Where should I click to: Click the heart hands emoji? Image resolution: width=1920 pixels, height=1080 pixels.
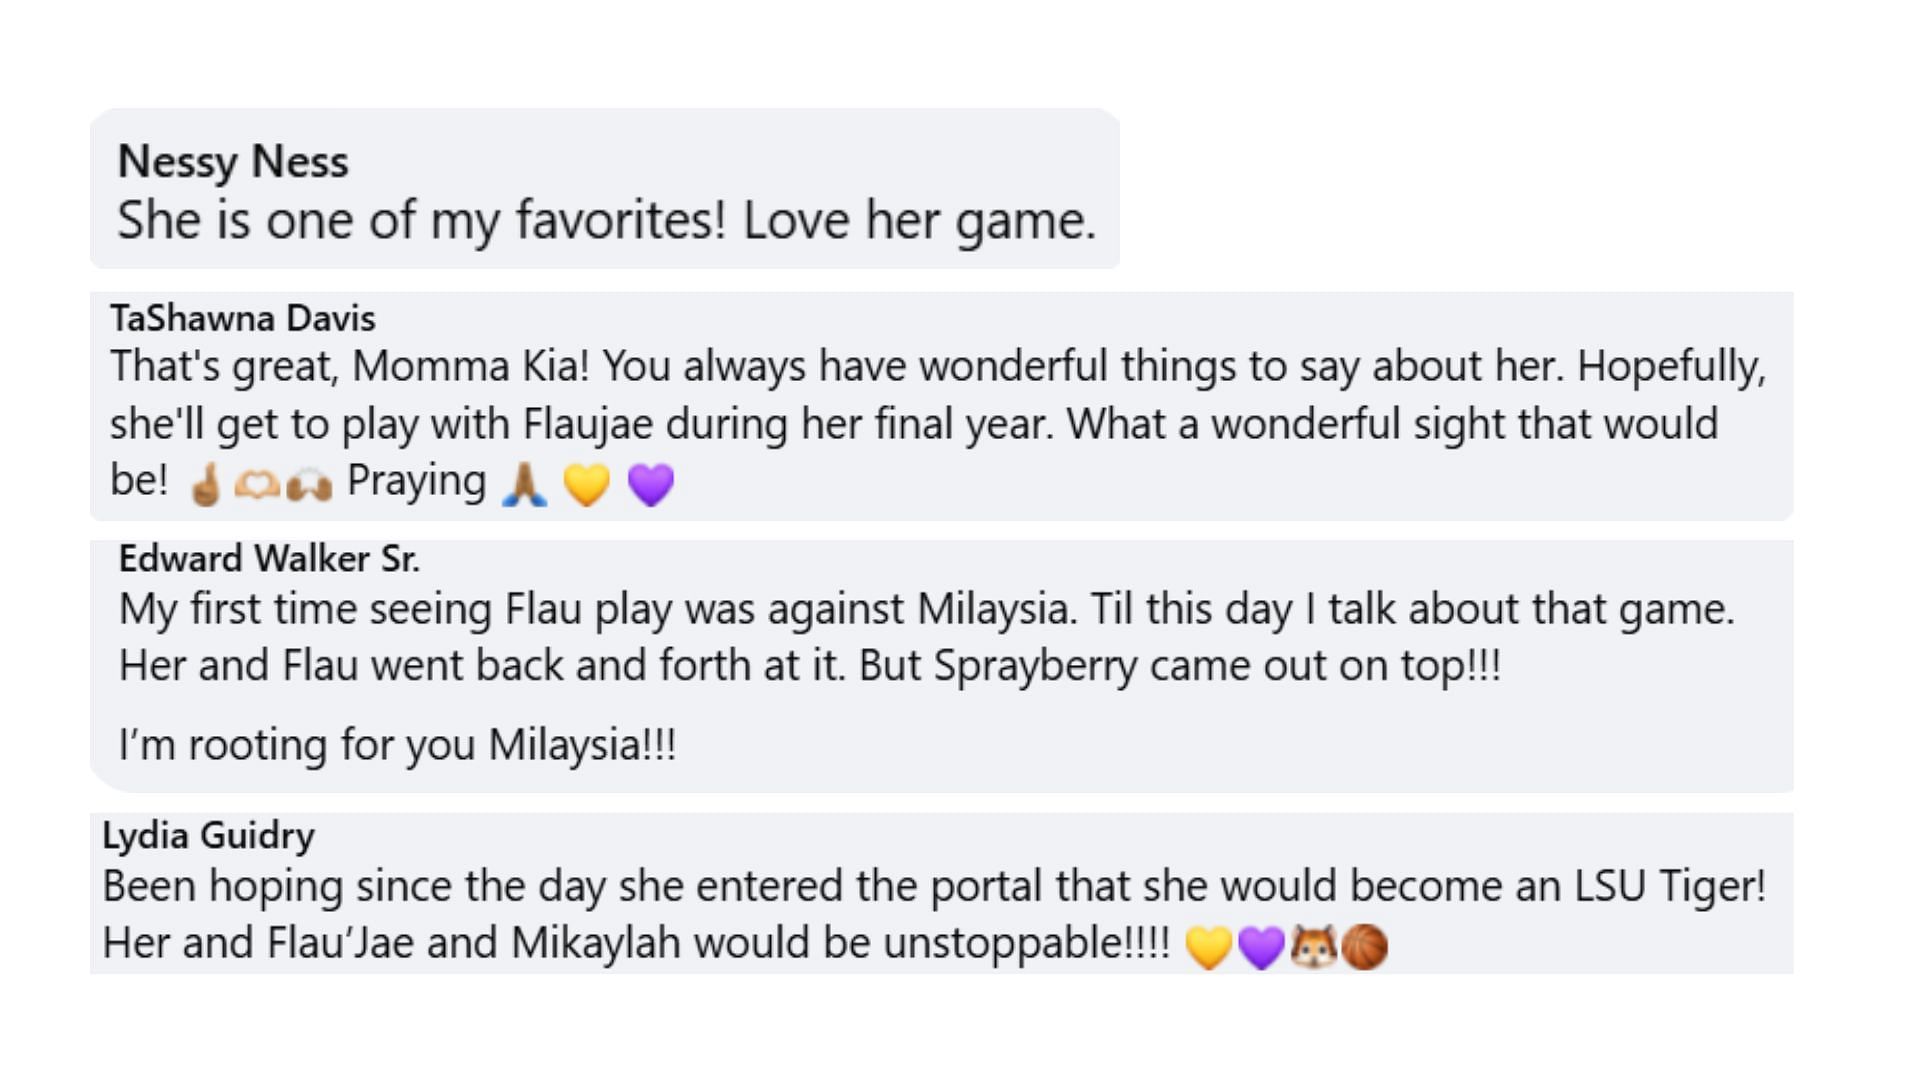tap(257, 484)
